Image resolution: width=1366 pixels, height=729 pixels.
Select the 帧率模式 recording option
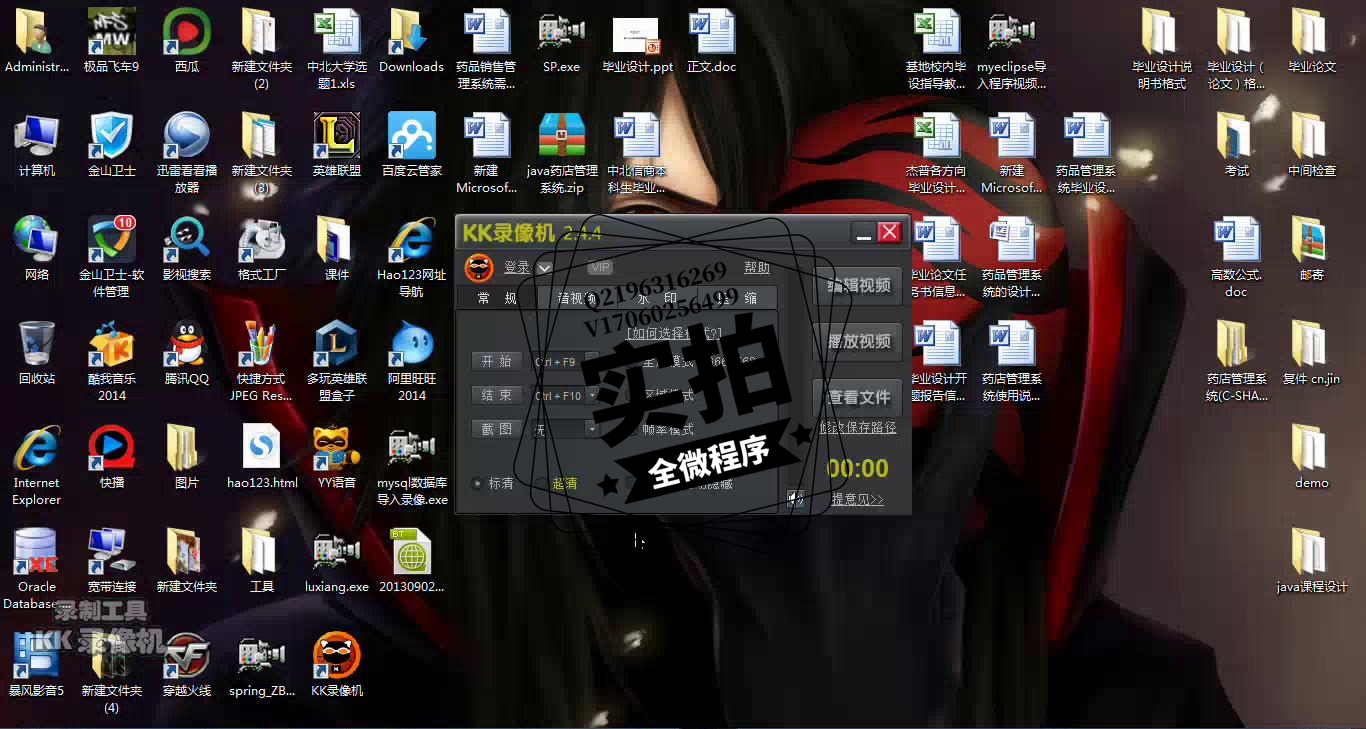click(660, 430)
